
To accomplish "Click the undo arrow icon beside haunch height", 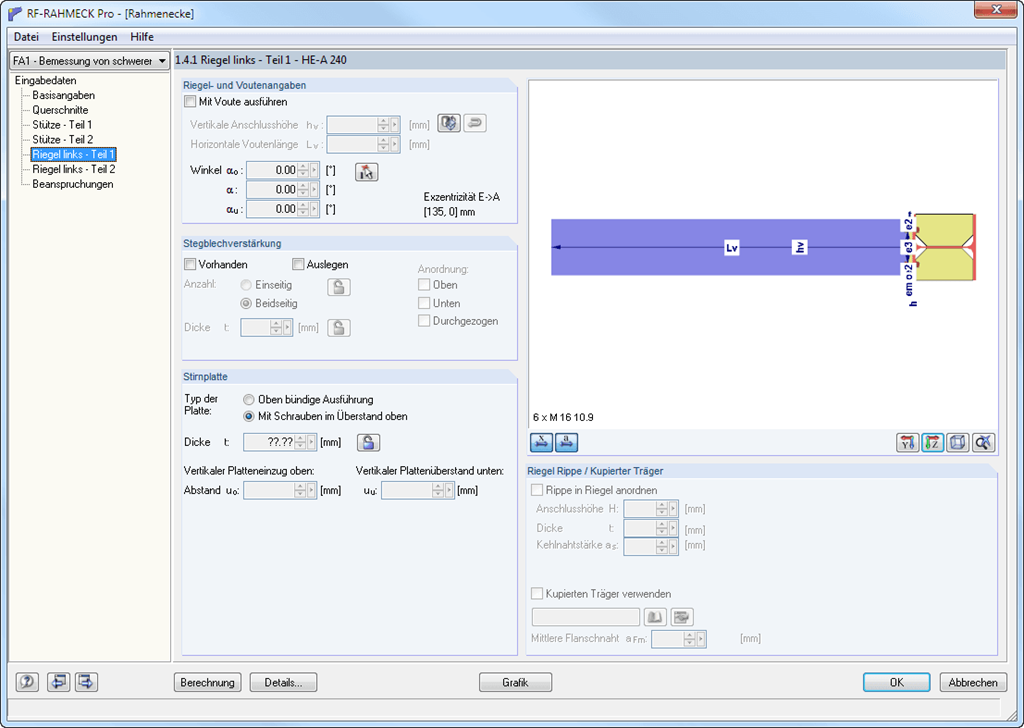I will coord(475,123).
